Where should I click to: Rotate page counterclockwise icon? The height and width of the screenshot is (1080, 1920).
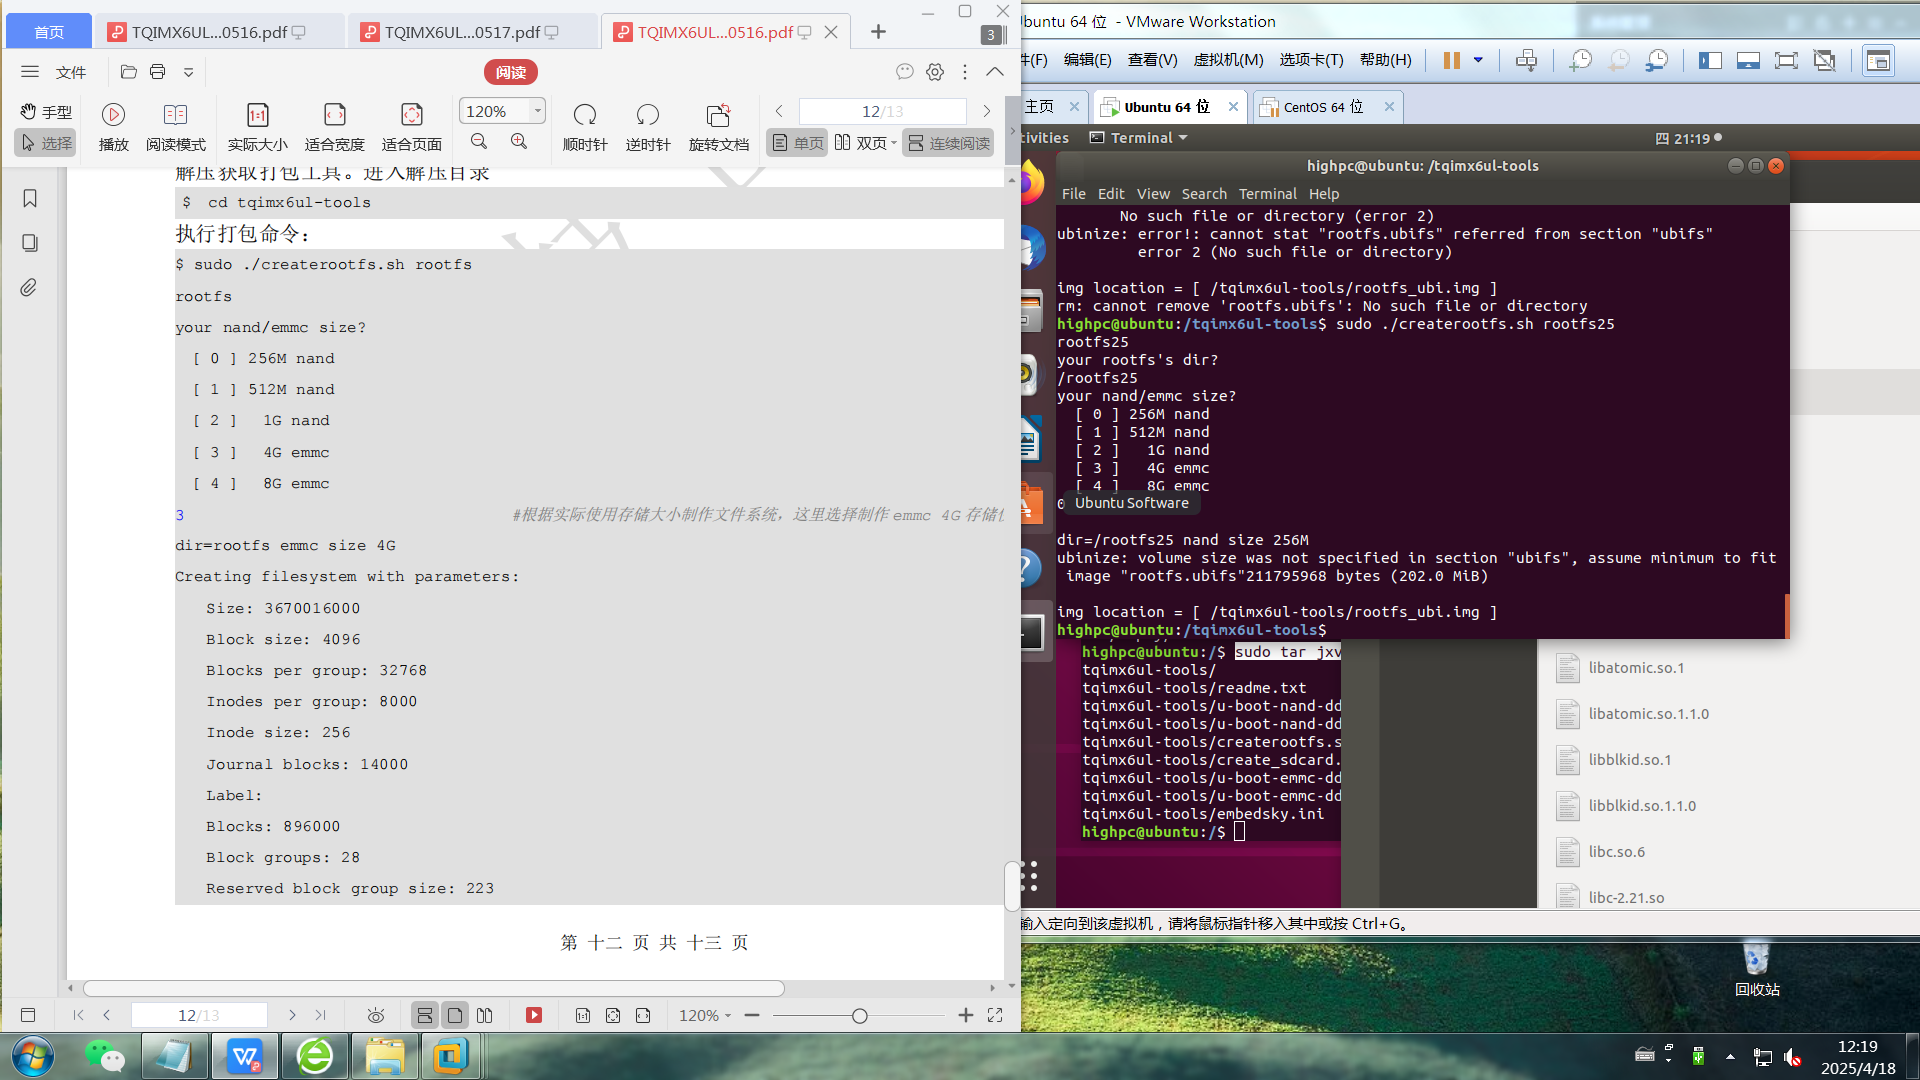coord(647,115)
